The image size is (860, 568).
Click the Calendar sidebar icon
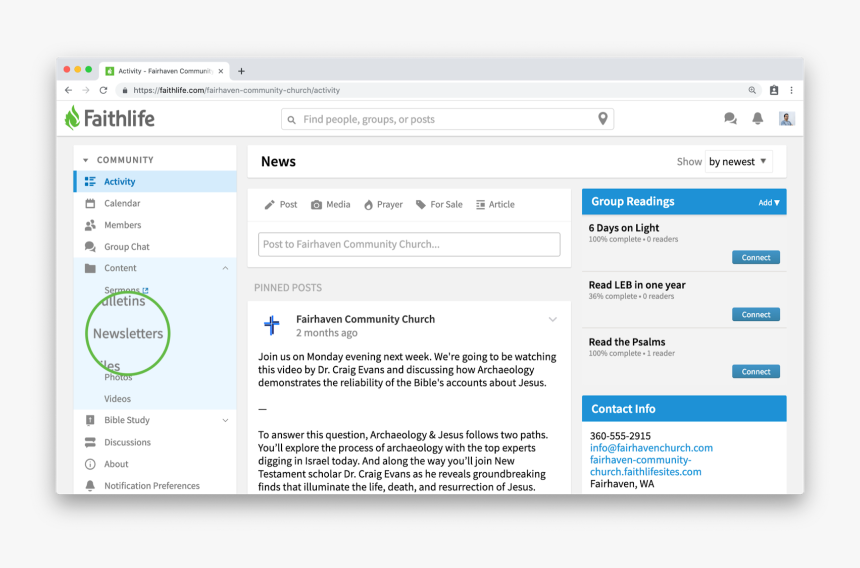[x=90, y=203]
